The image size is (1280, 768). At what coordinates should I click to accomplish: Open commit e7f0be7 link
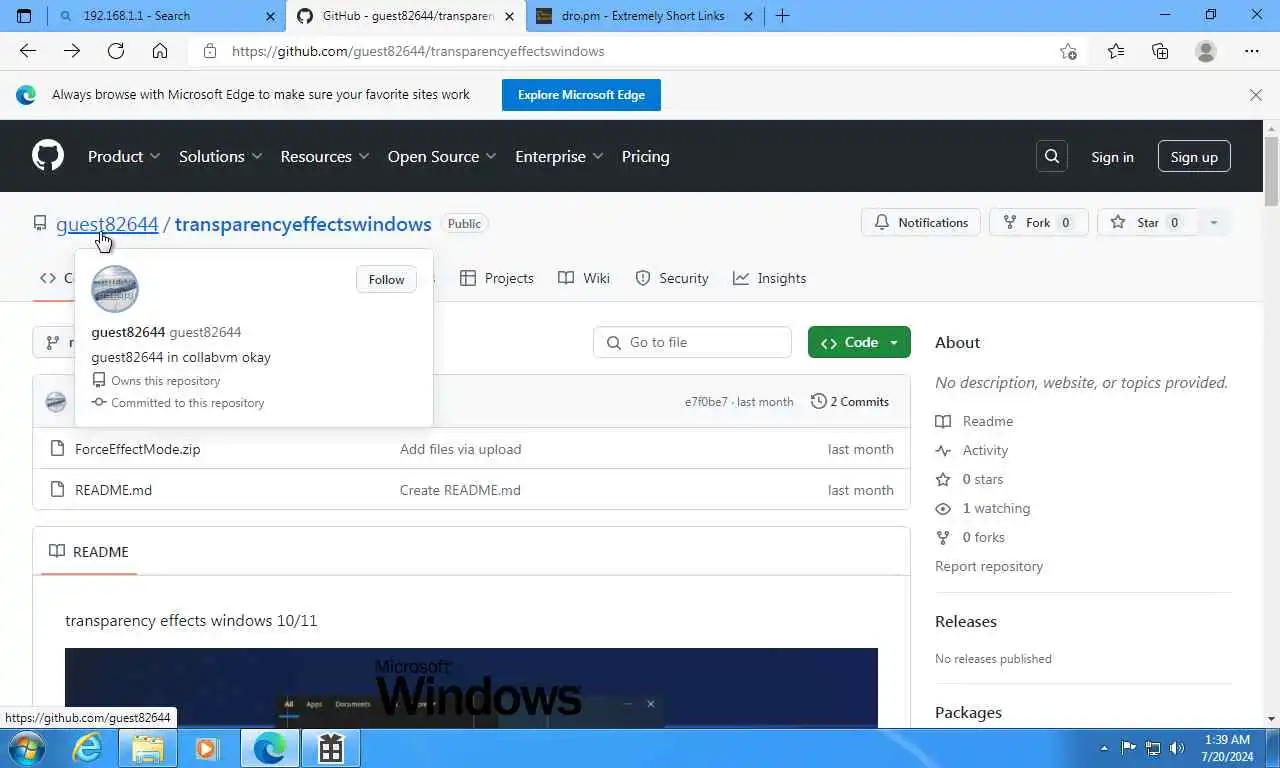click(706, 402)
